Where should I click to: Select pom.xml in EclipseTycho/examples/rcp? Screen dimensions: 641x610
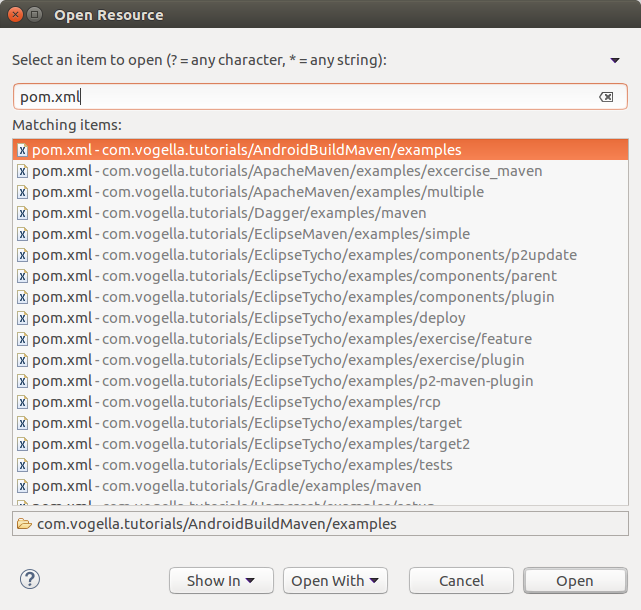coord(320,402)
